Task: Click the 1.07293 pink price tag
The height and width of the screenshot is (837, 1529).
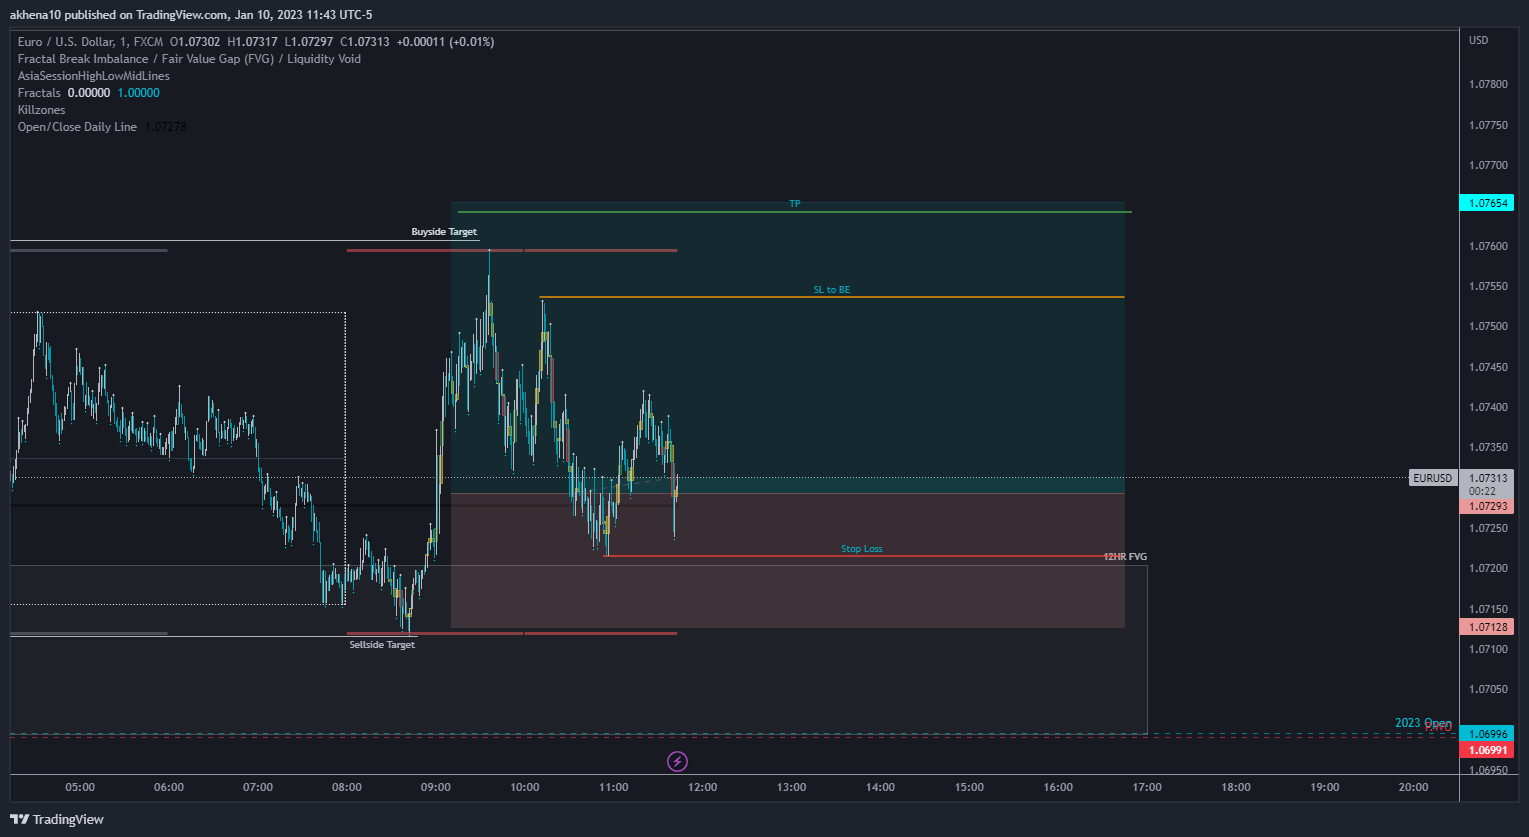Action: [x=1487, y=506]
